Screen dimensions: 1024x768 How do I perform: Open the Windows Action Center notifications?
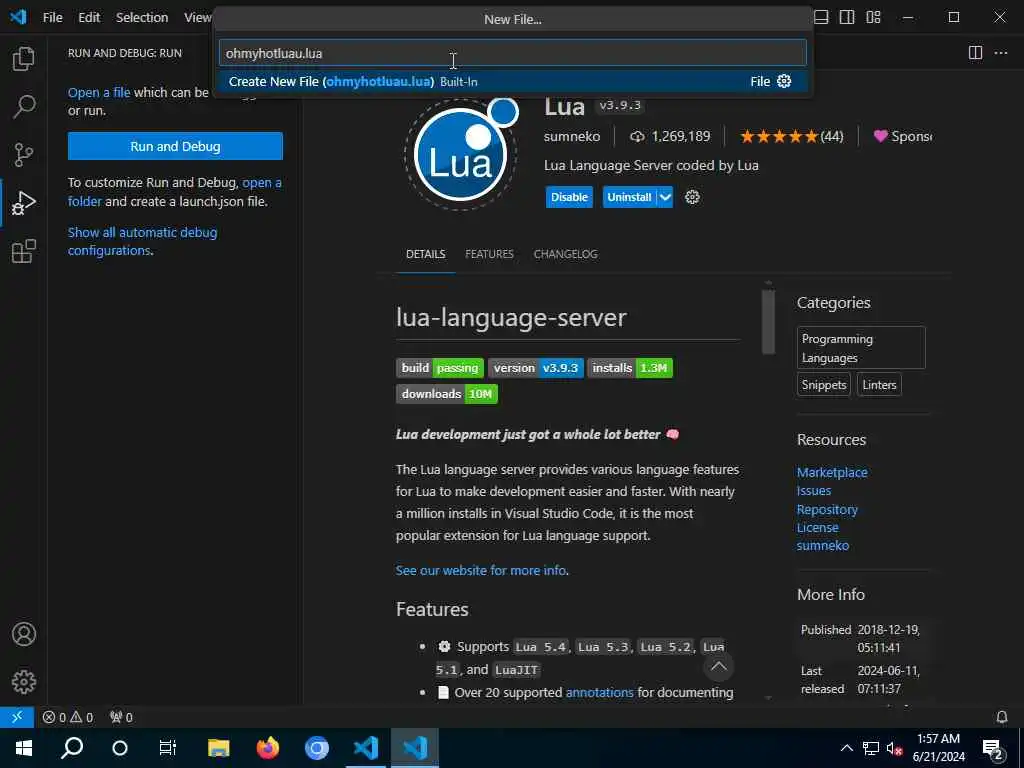point(993,748)
